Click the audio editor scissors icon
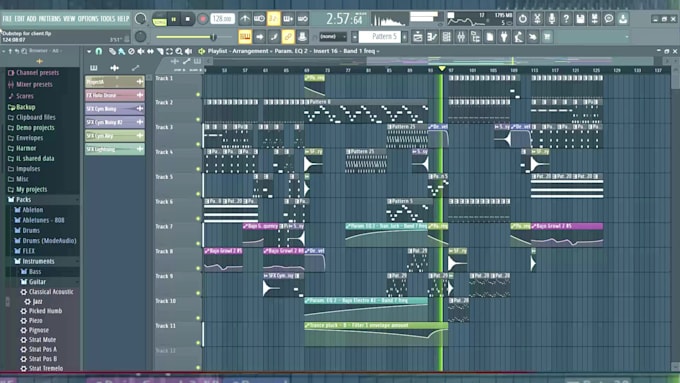 point(537,19)
